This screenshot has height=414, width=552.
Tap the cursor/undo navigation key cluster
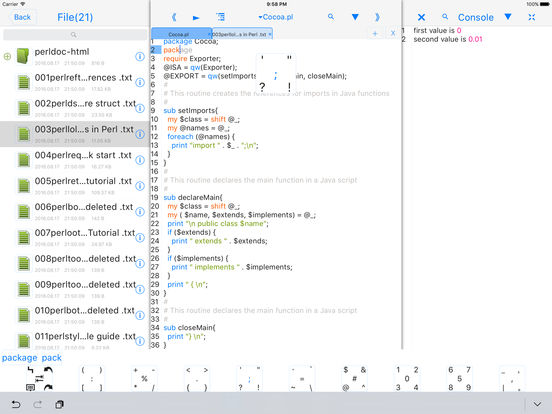(40, 378)
